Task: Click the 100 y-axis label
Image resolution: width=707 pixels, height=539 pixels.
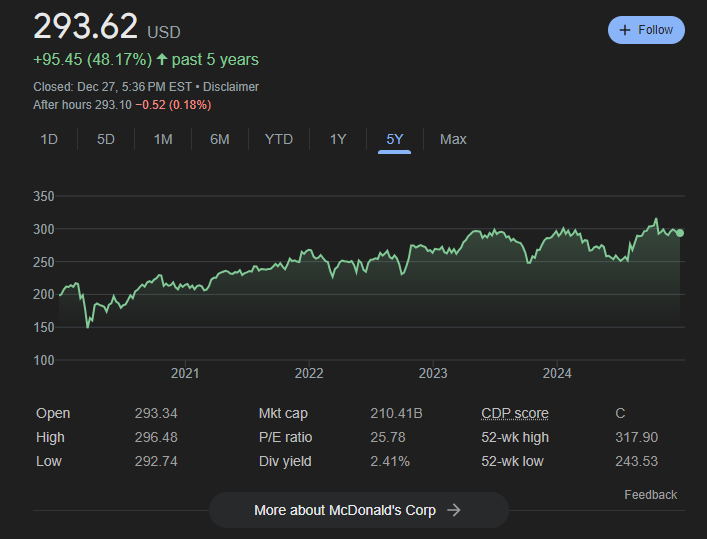Action: [44, 360]
